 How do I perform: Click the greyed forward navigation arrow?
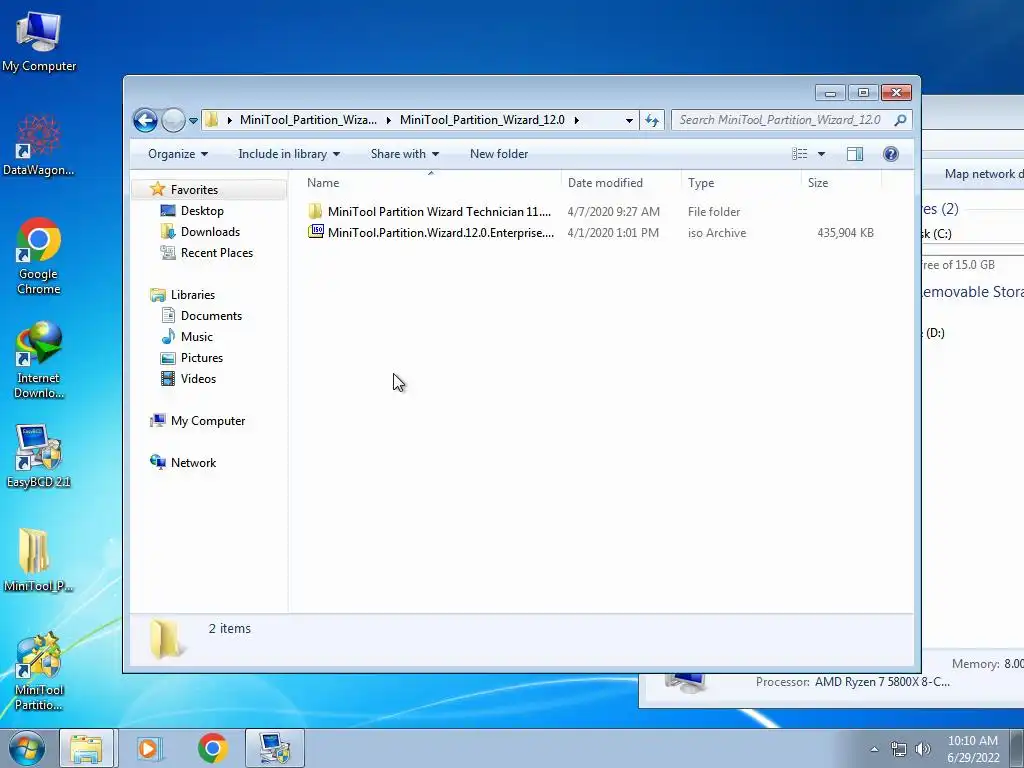[173, 120]
